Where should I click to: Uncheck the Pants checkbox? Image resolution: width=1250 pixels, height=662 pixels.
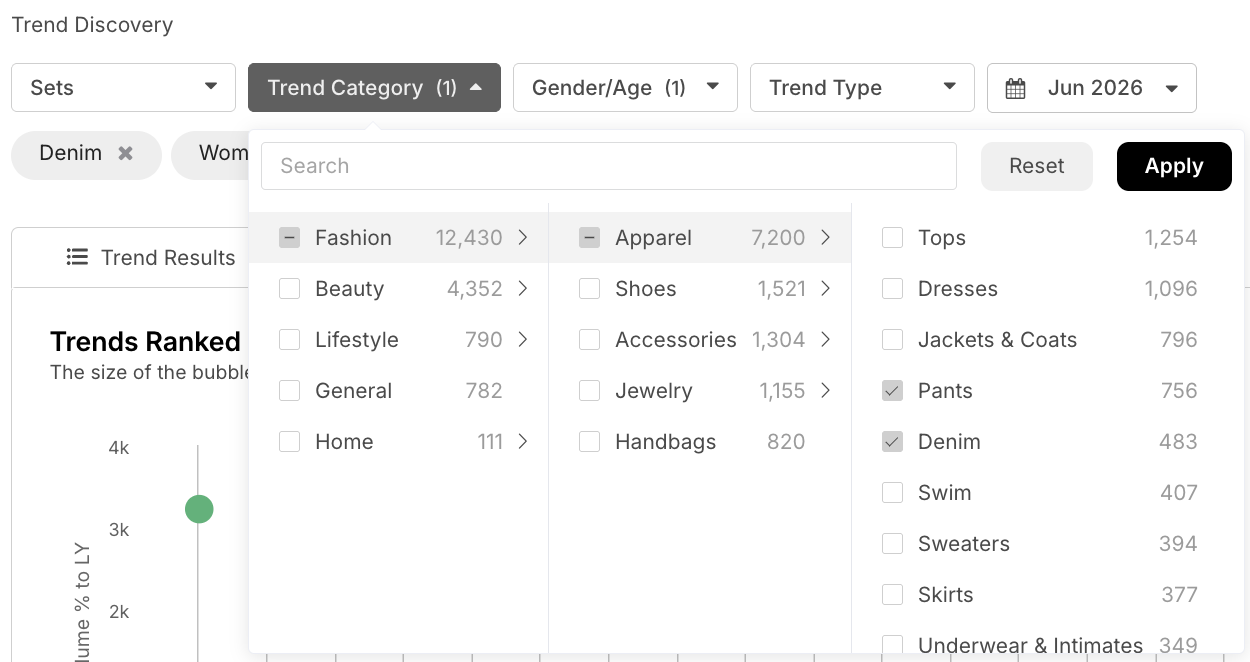[x=892, y=391]
